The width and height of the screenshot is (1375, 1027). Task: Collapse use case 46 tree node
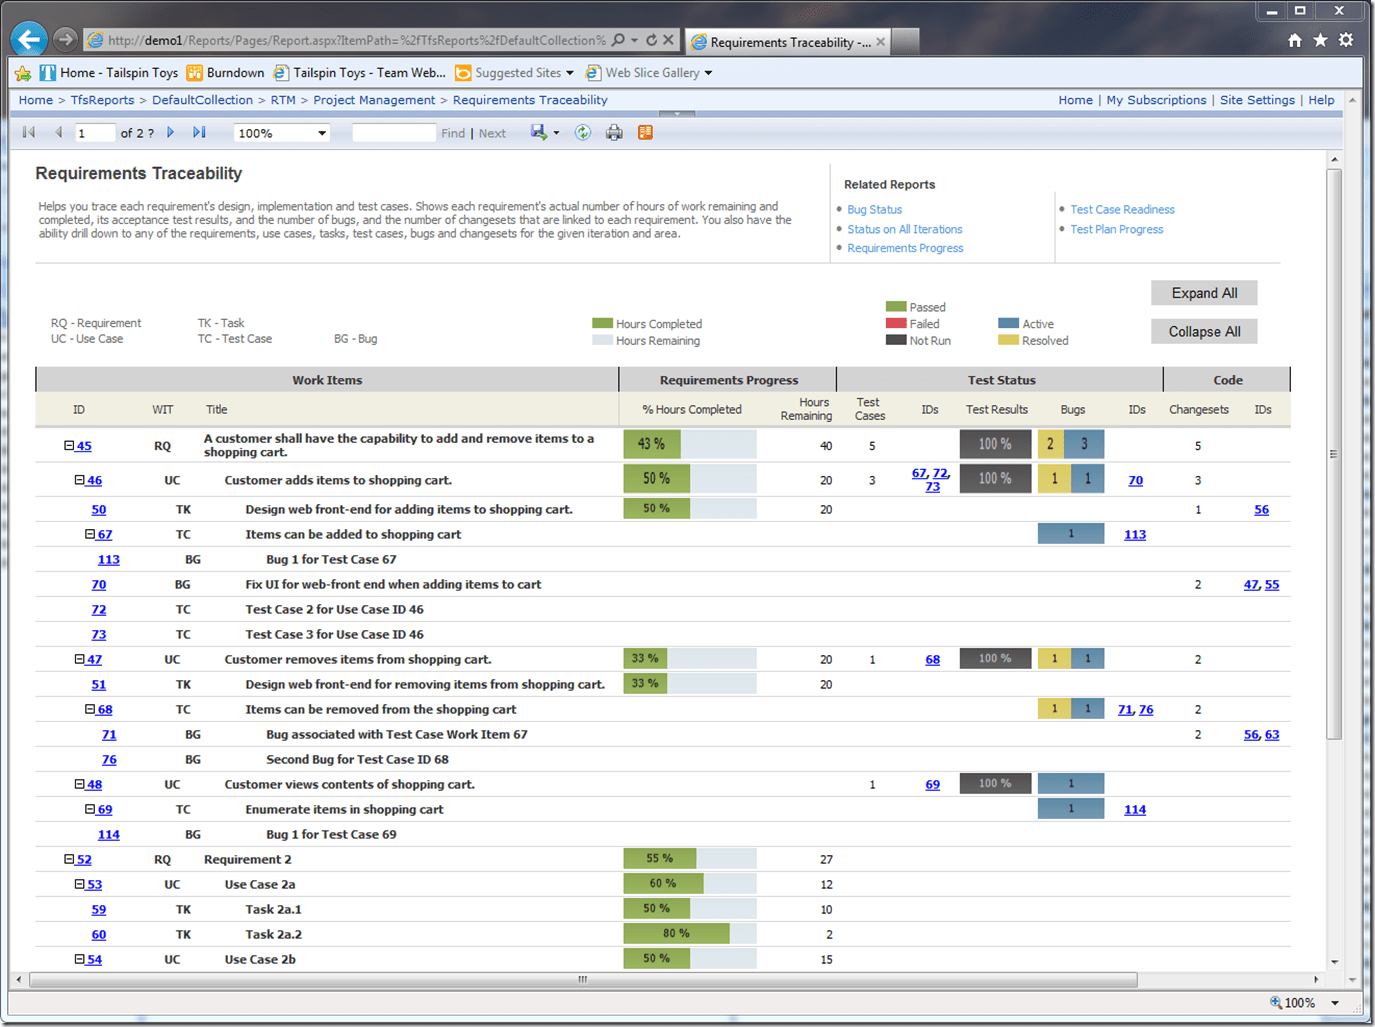(x=78, y=480)
